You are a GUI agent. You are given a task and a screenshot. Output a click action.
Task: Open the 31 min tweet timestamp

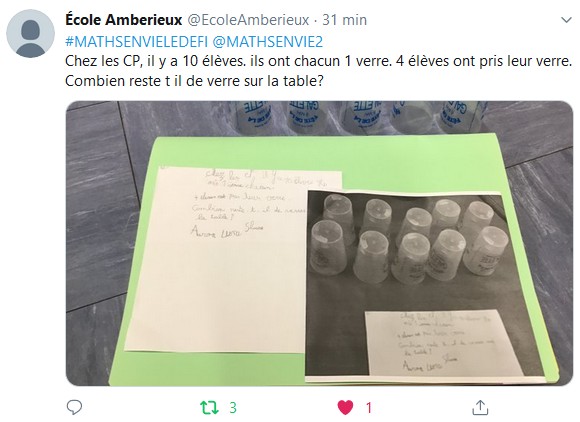(x=344, y=20)
